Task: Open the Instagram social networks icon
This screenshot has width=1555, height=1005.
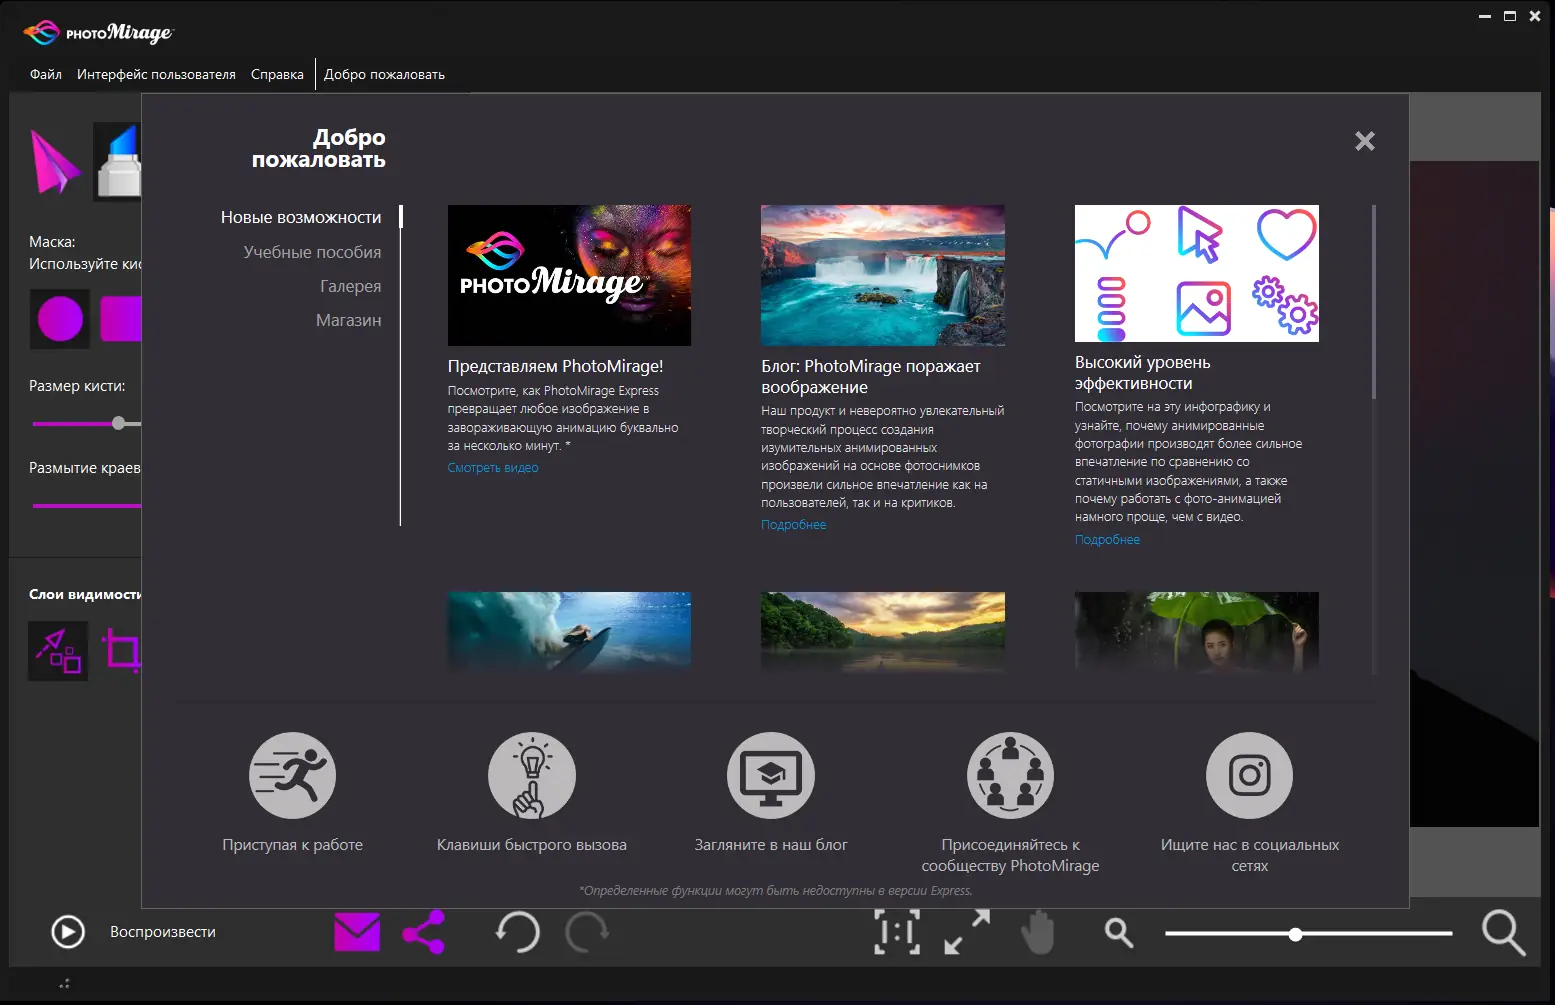Action: tap(1249, 776)
